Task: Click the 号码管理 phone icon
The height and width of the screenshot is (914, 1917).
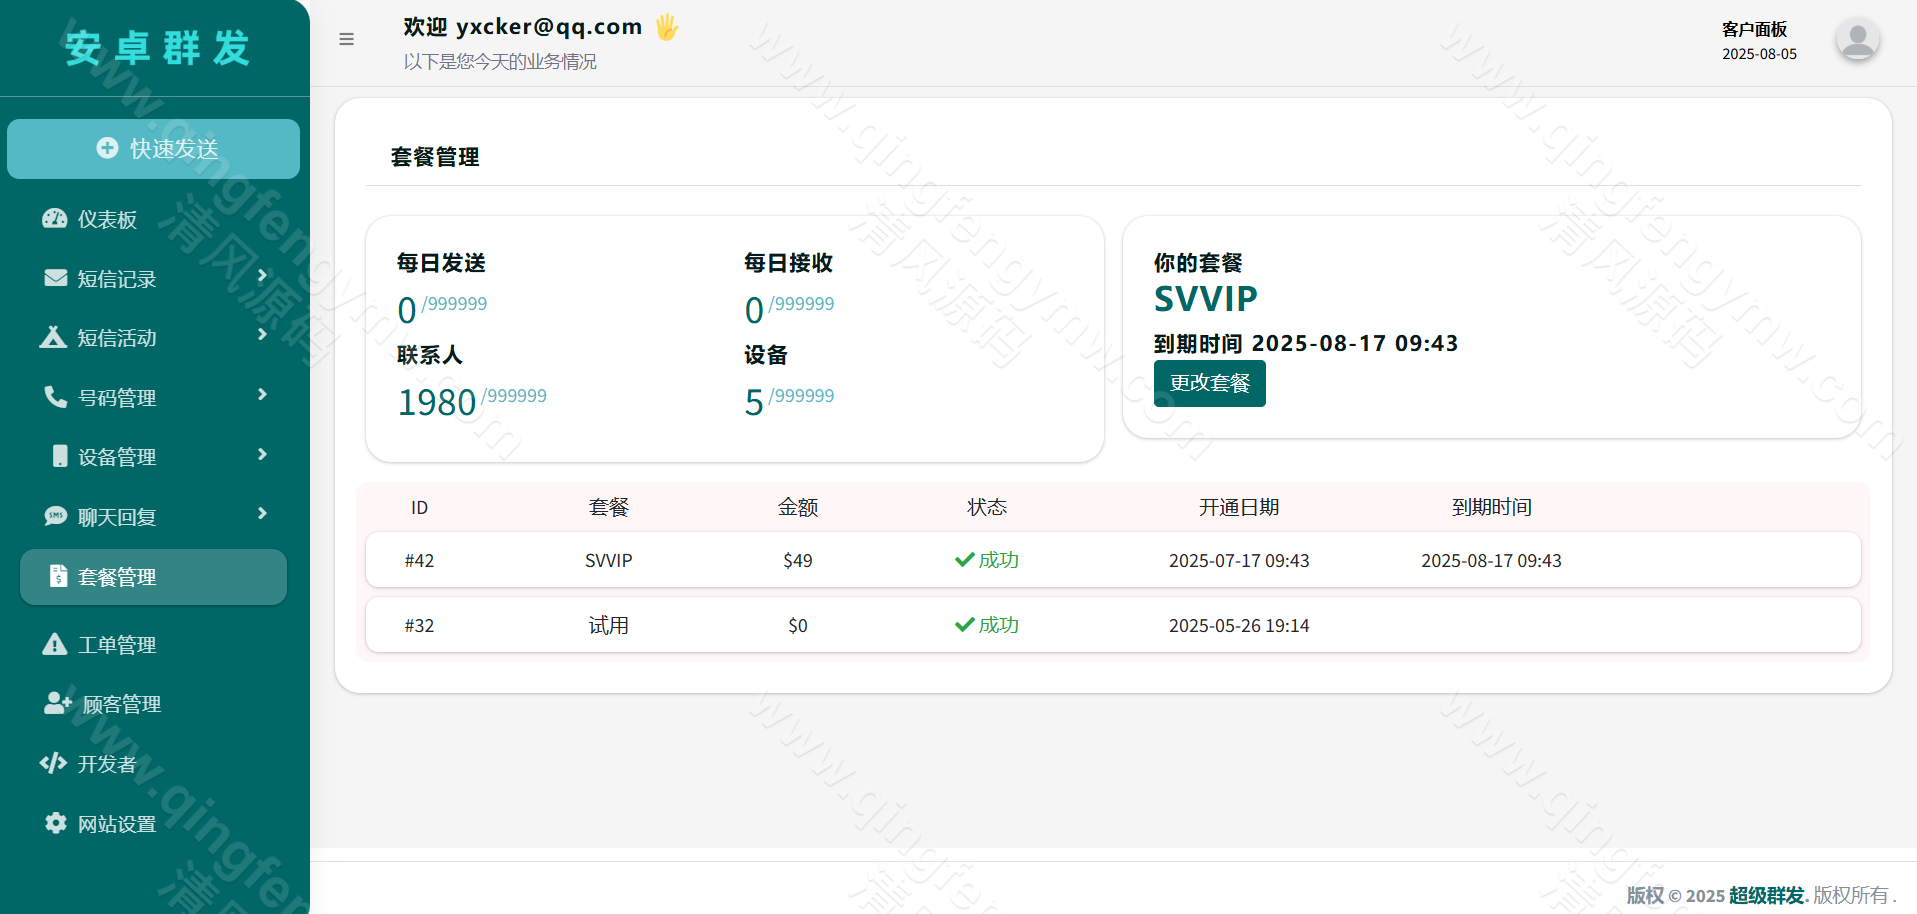Action: [x=56, y=397]
